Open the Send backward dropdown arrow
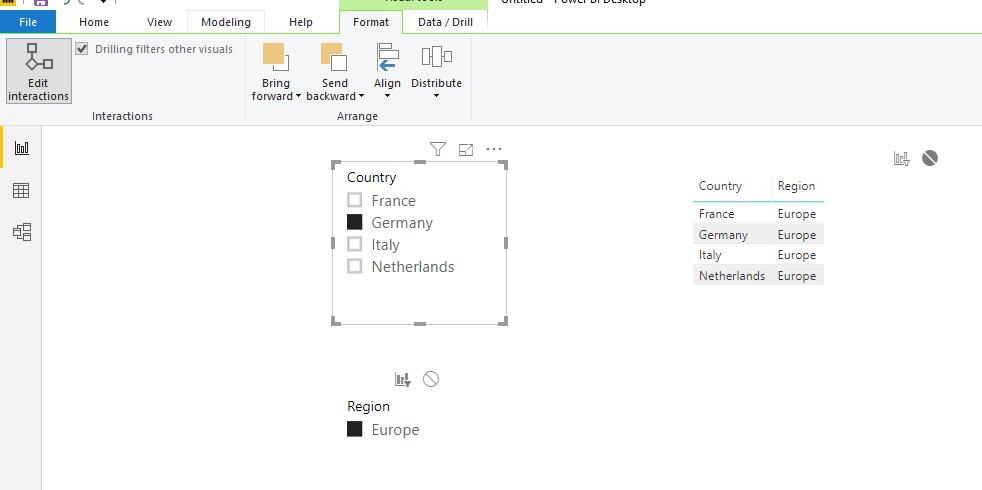Screen dimensions: 982x490 point(361,96)
